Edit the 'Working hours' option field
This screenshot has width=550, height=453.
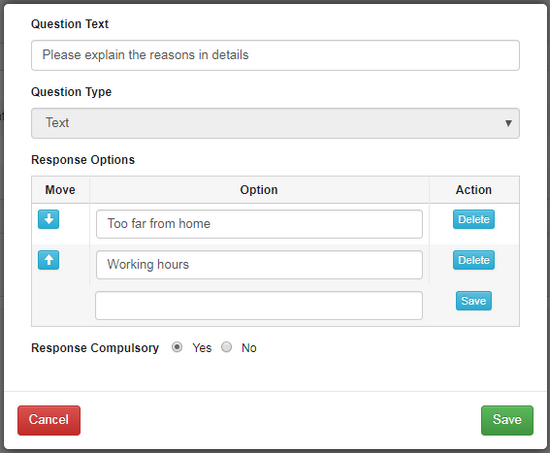259,265
